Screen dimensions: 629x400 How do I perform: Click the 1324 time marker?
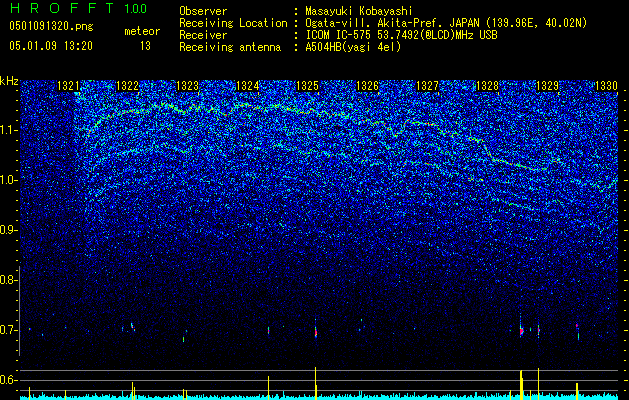tap(248, 86)
